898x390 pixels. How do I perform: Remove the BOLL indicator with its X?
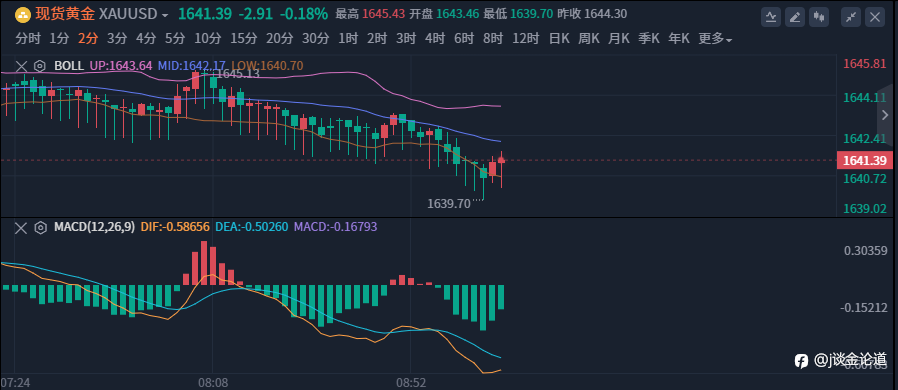(x=21, y=66)
